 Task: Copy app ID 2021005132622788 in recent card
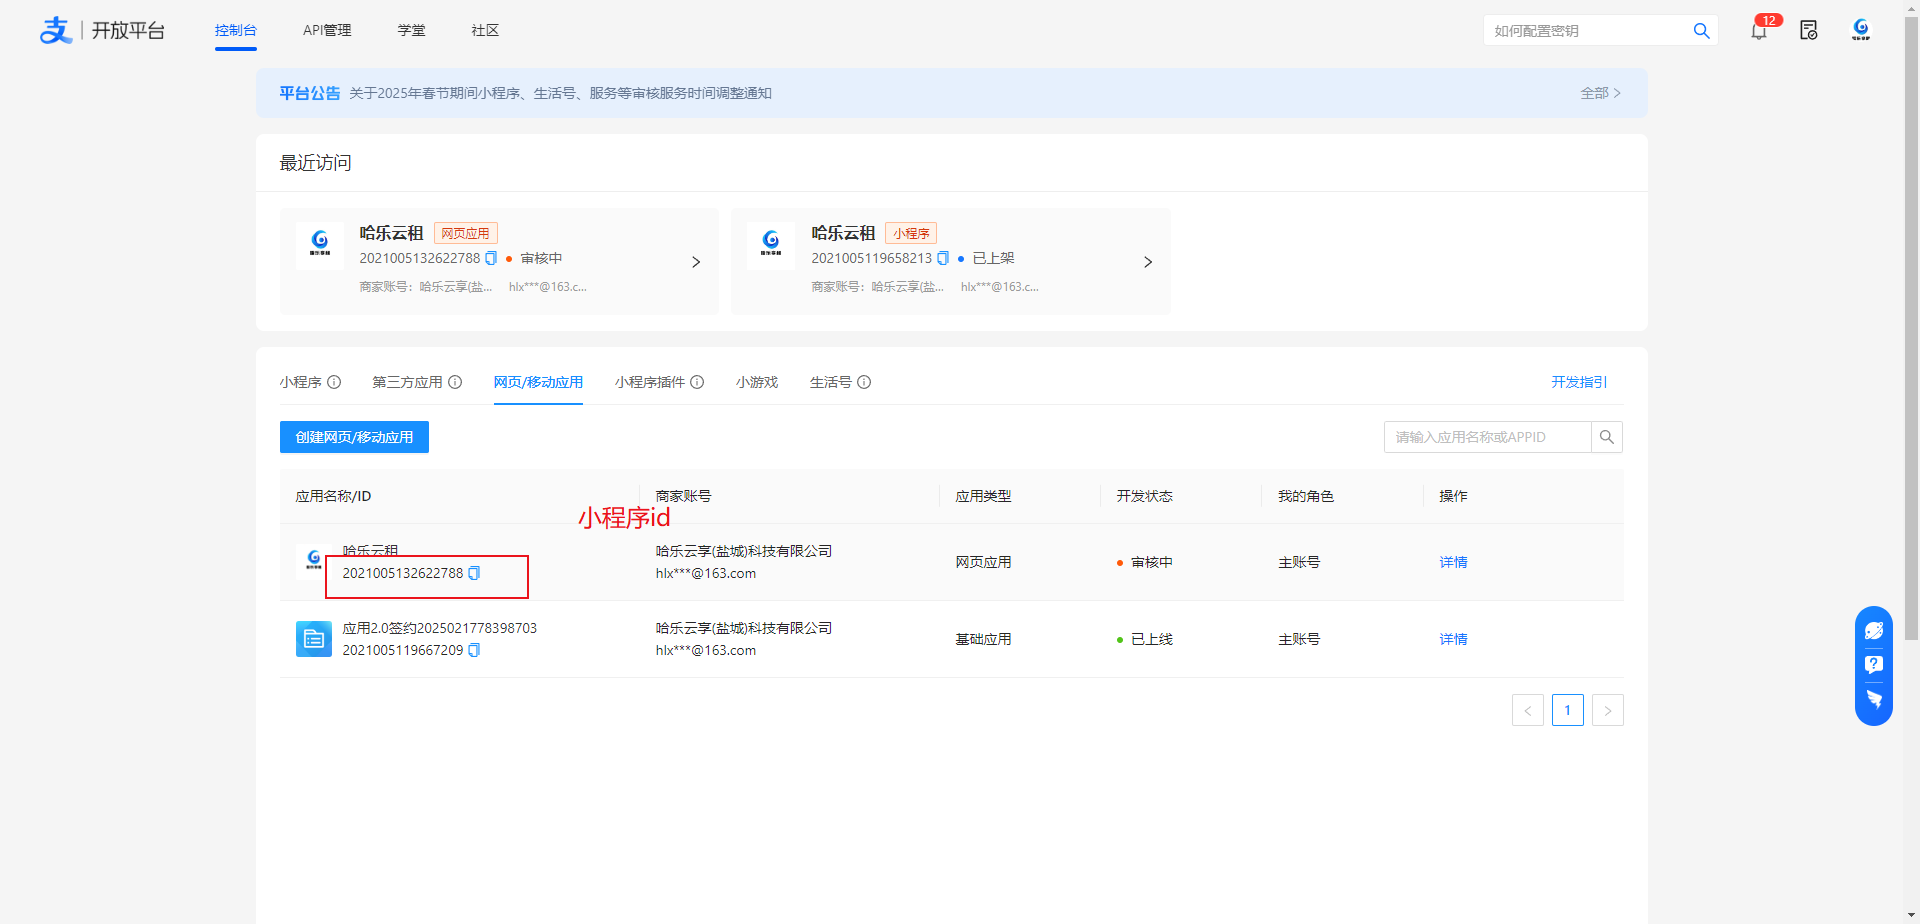(x=491, y=258)
